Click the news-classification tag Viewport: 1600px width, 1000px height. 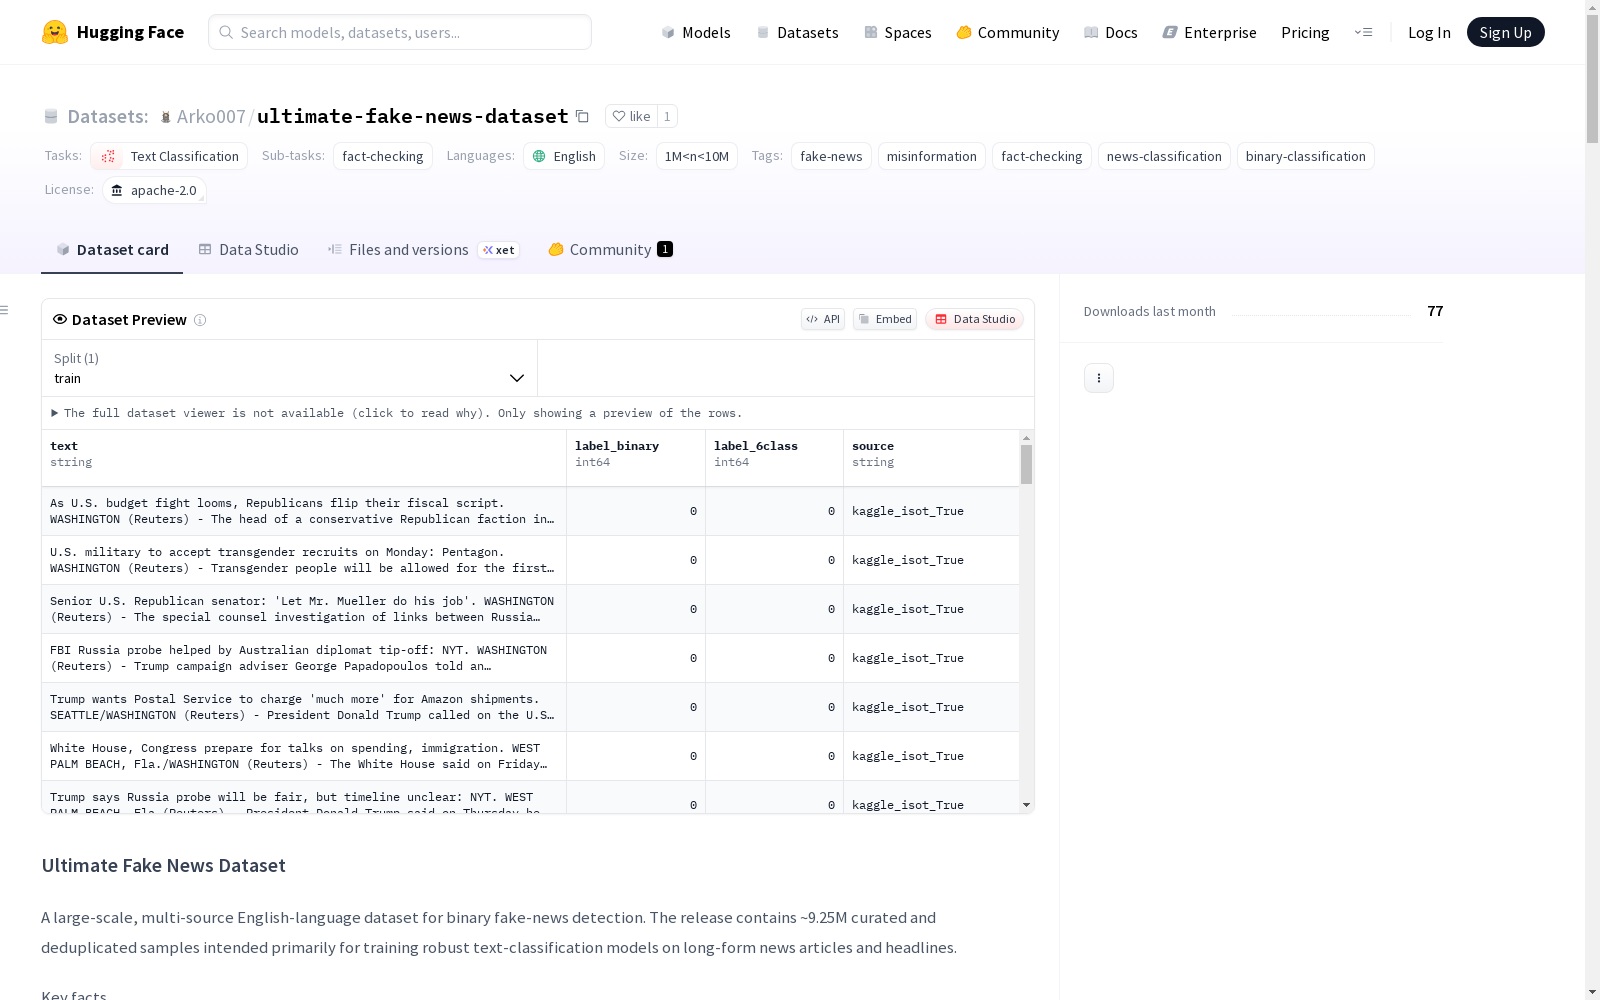click(1164, 156)
